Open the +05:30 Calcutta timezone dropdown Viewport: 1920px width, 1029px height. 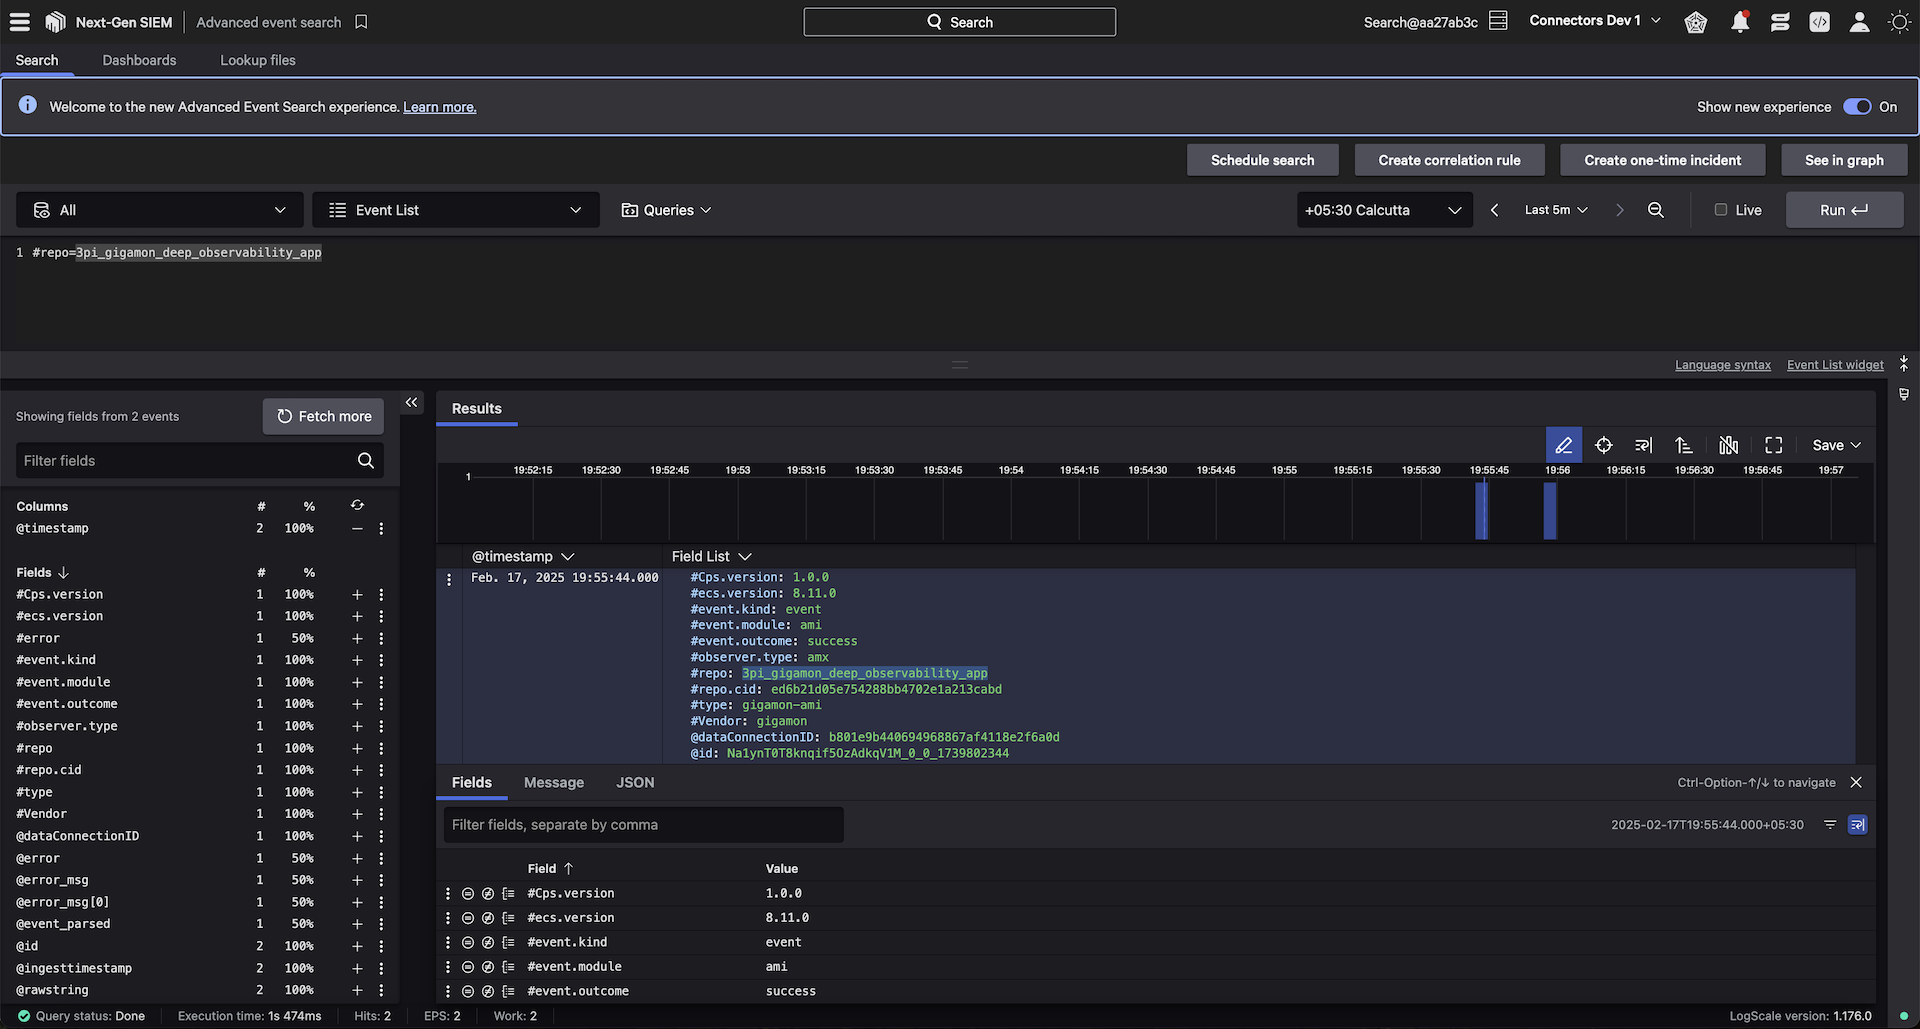1383,210
